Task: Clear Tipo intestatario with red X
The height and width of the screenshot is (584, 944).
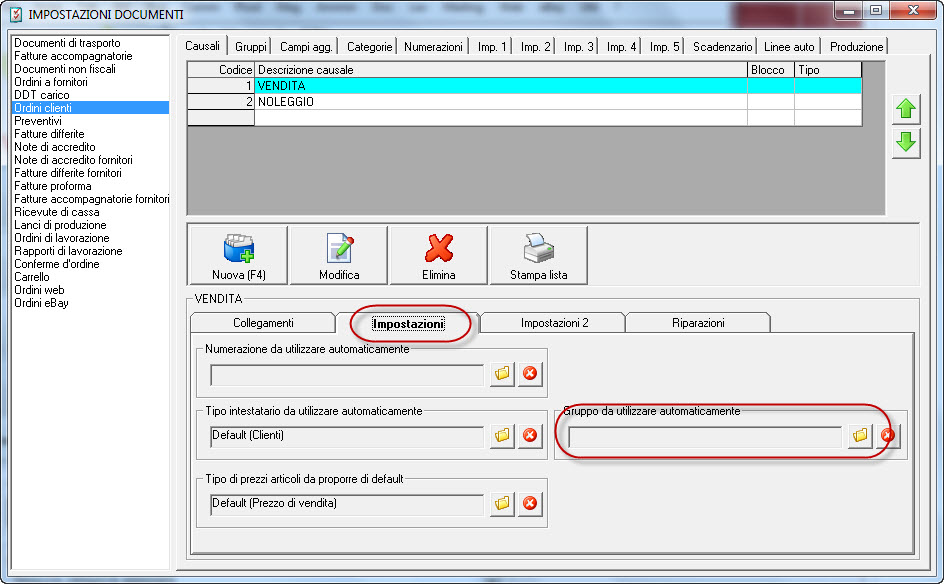Action: point(530,435)
